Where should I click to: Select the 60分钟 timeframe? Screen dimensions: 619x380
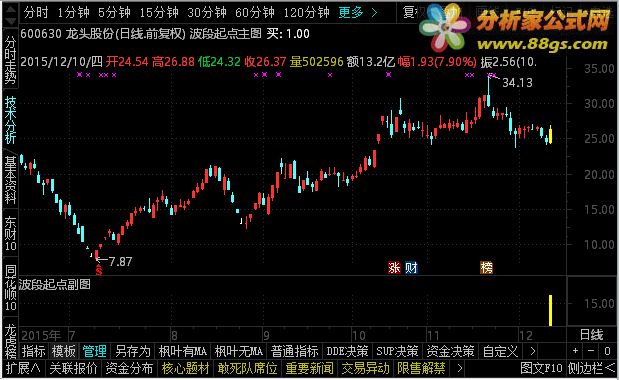point(255,13)
